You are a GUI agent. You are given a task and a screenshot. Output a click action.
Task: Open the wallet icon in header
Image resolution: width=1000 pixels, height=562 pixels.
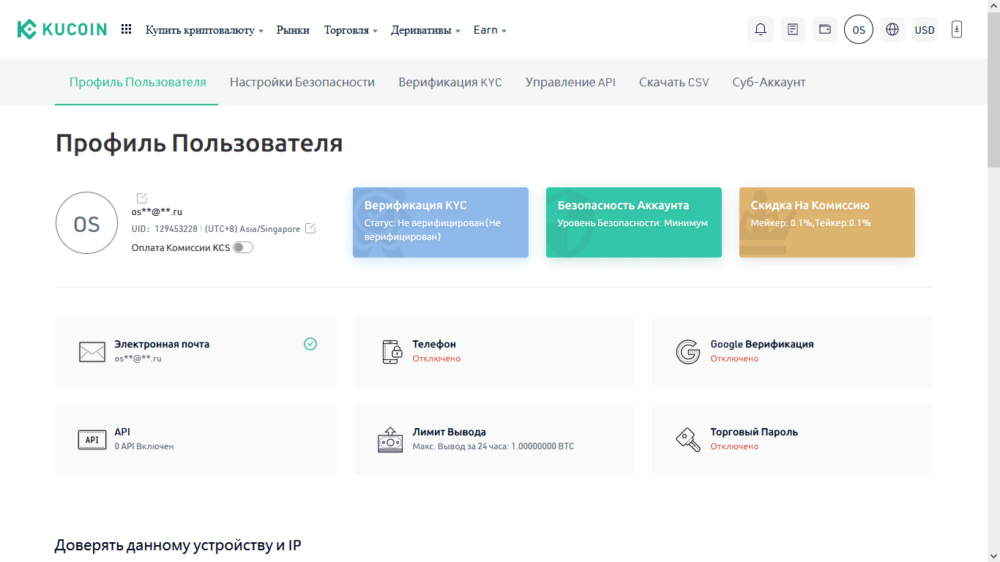[825, 30]
